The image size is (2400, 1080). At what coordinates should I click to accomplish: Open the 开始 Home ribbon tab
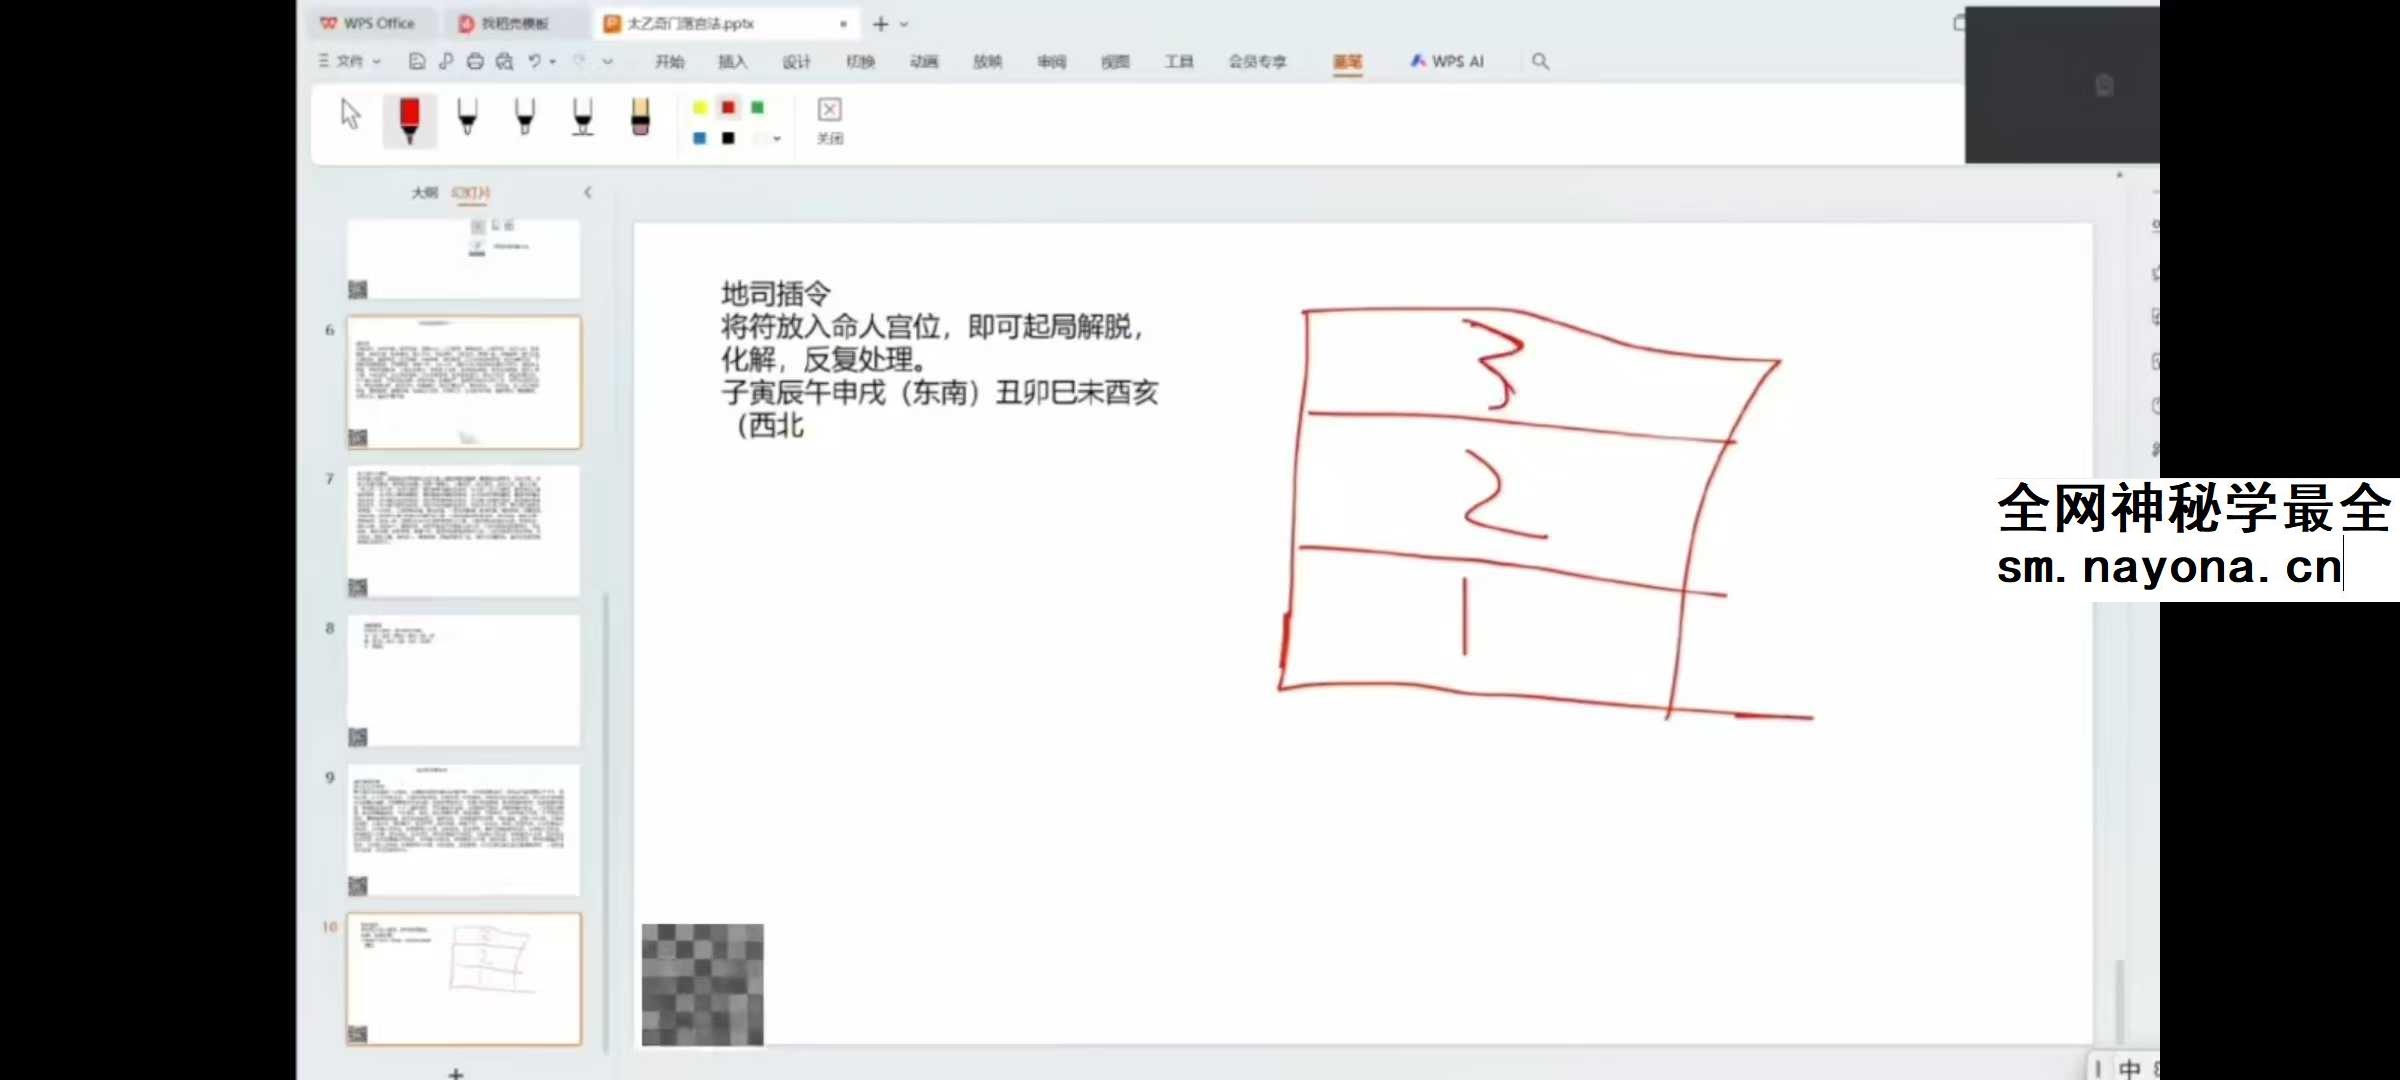point(669,62)
